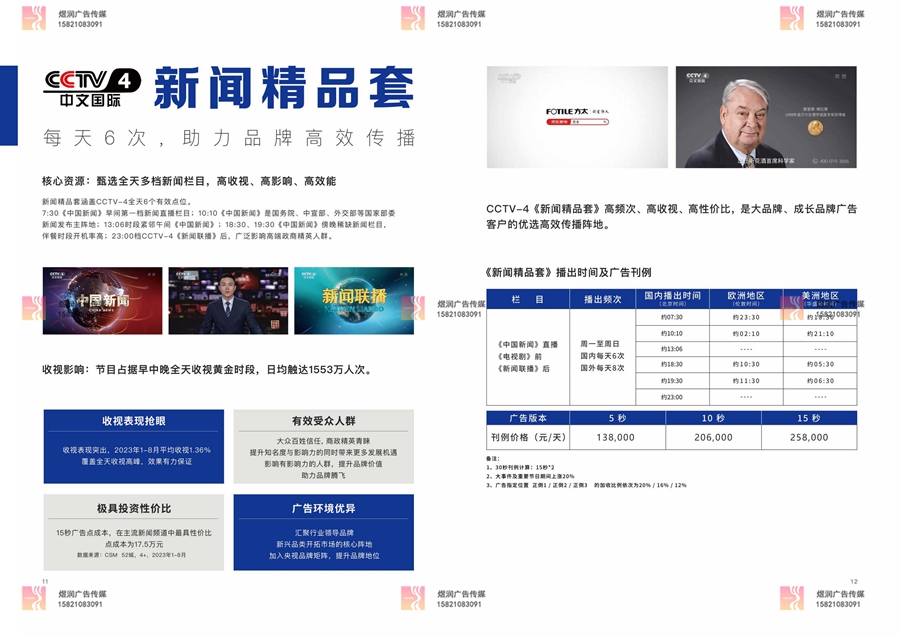The image size is (900, 636).
Task: Click the Europe time cell 约02:10
Action: tap(746, 333)
